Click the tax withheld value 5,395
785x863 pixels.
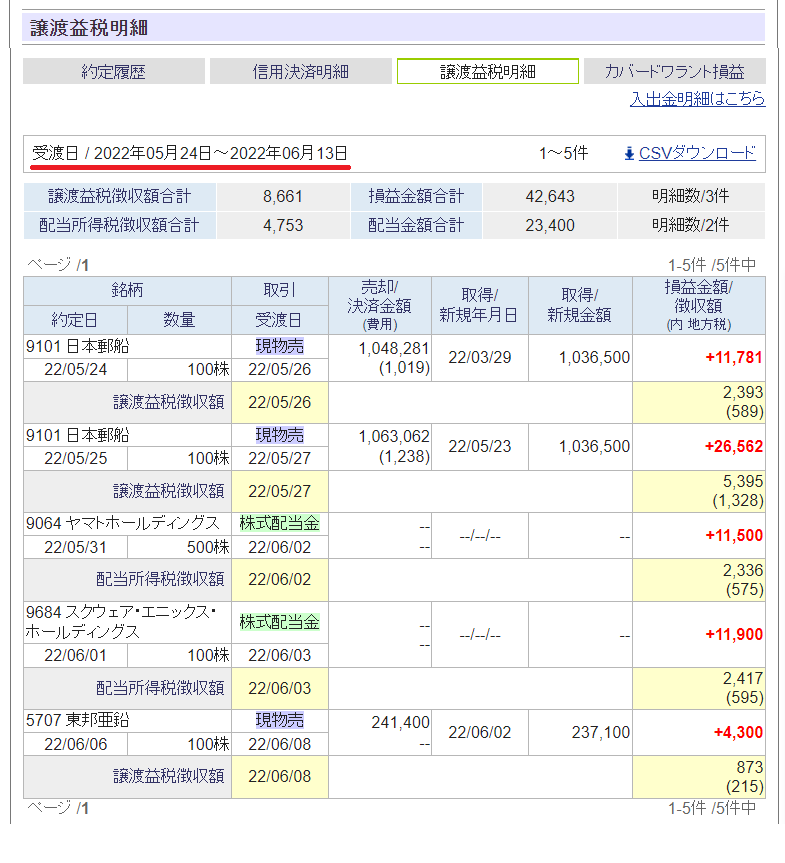[743, 482]
